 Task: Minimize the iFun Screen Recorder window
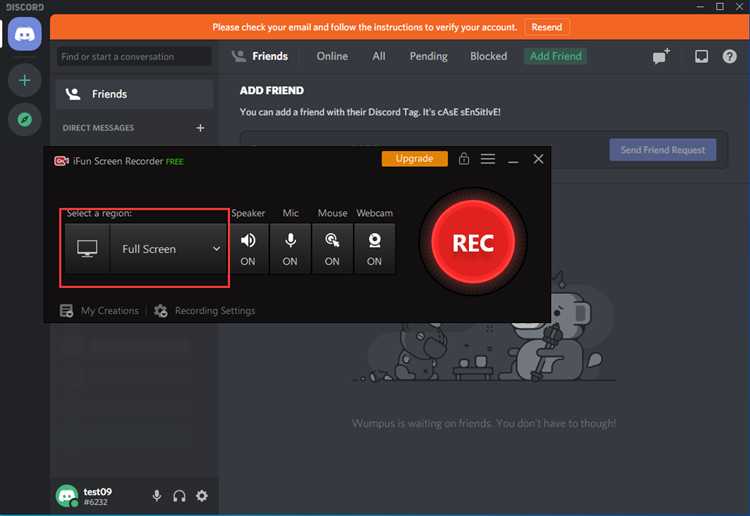513,160
